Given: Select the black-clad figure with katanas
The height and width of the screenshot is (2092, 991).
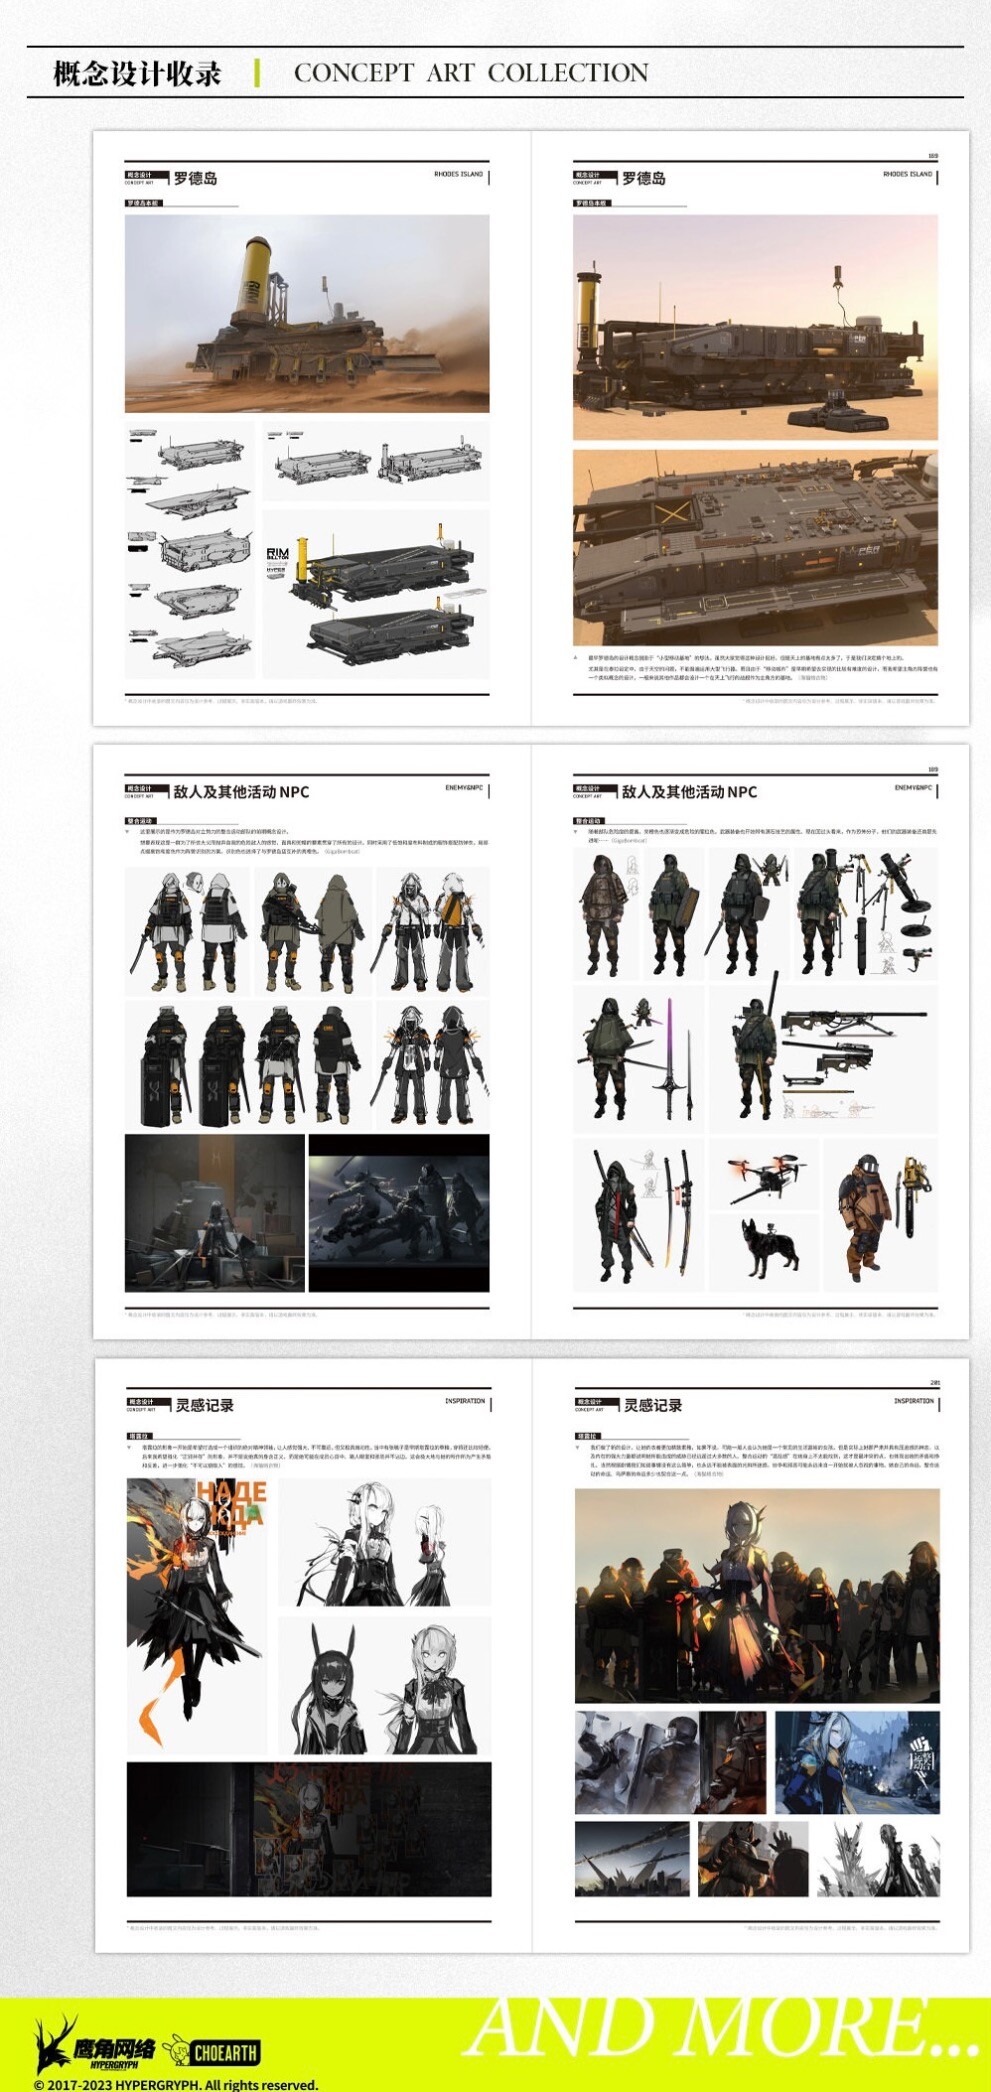Looking at the screenshot, I should (x=638, y=1215).
